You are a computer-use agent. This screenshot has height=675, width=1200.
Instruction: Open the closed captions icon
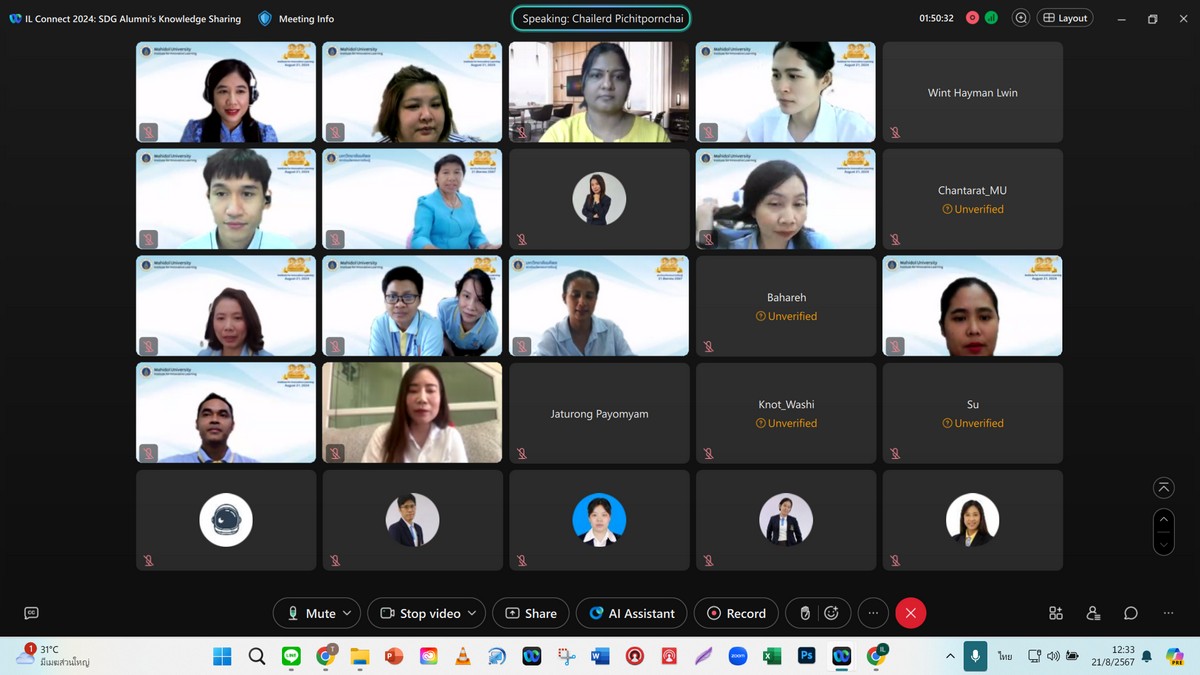(31, 613)
